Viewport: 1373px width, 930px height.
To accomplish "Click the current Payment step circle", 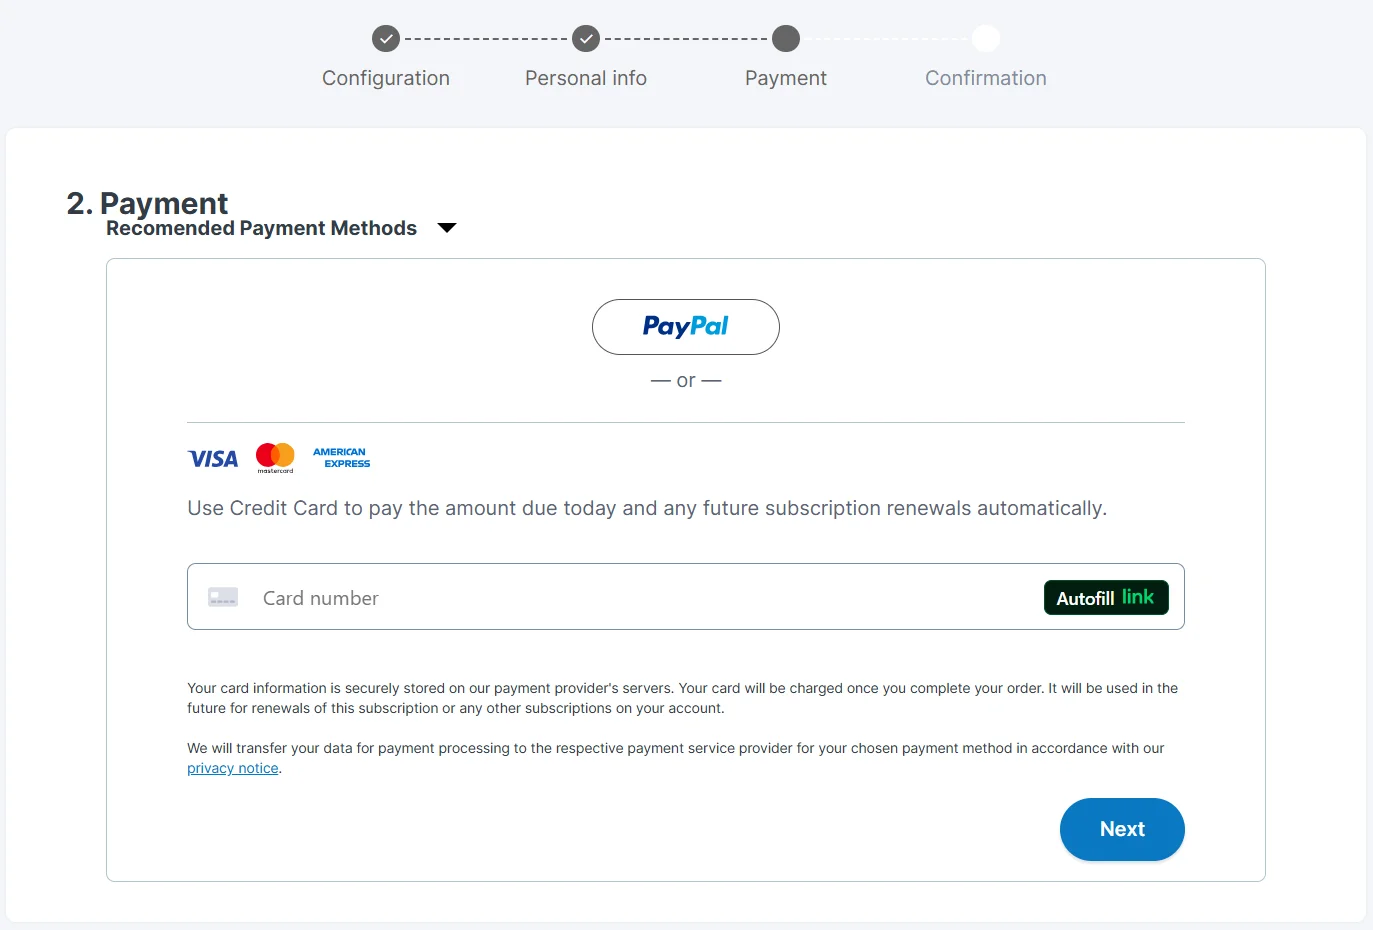I will point(786,39).
